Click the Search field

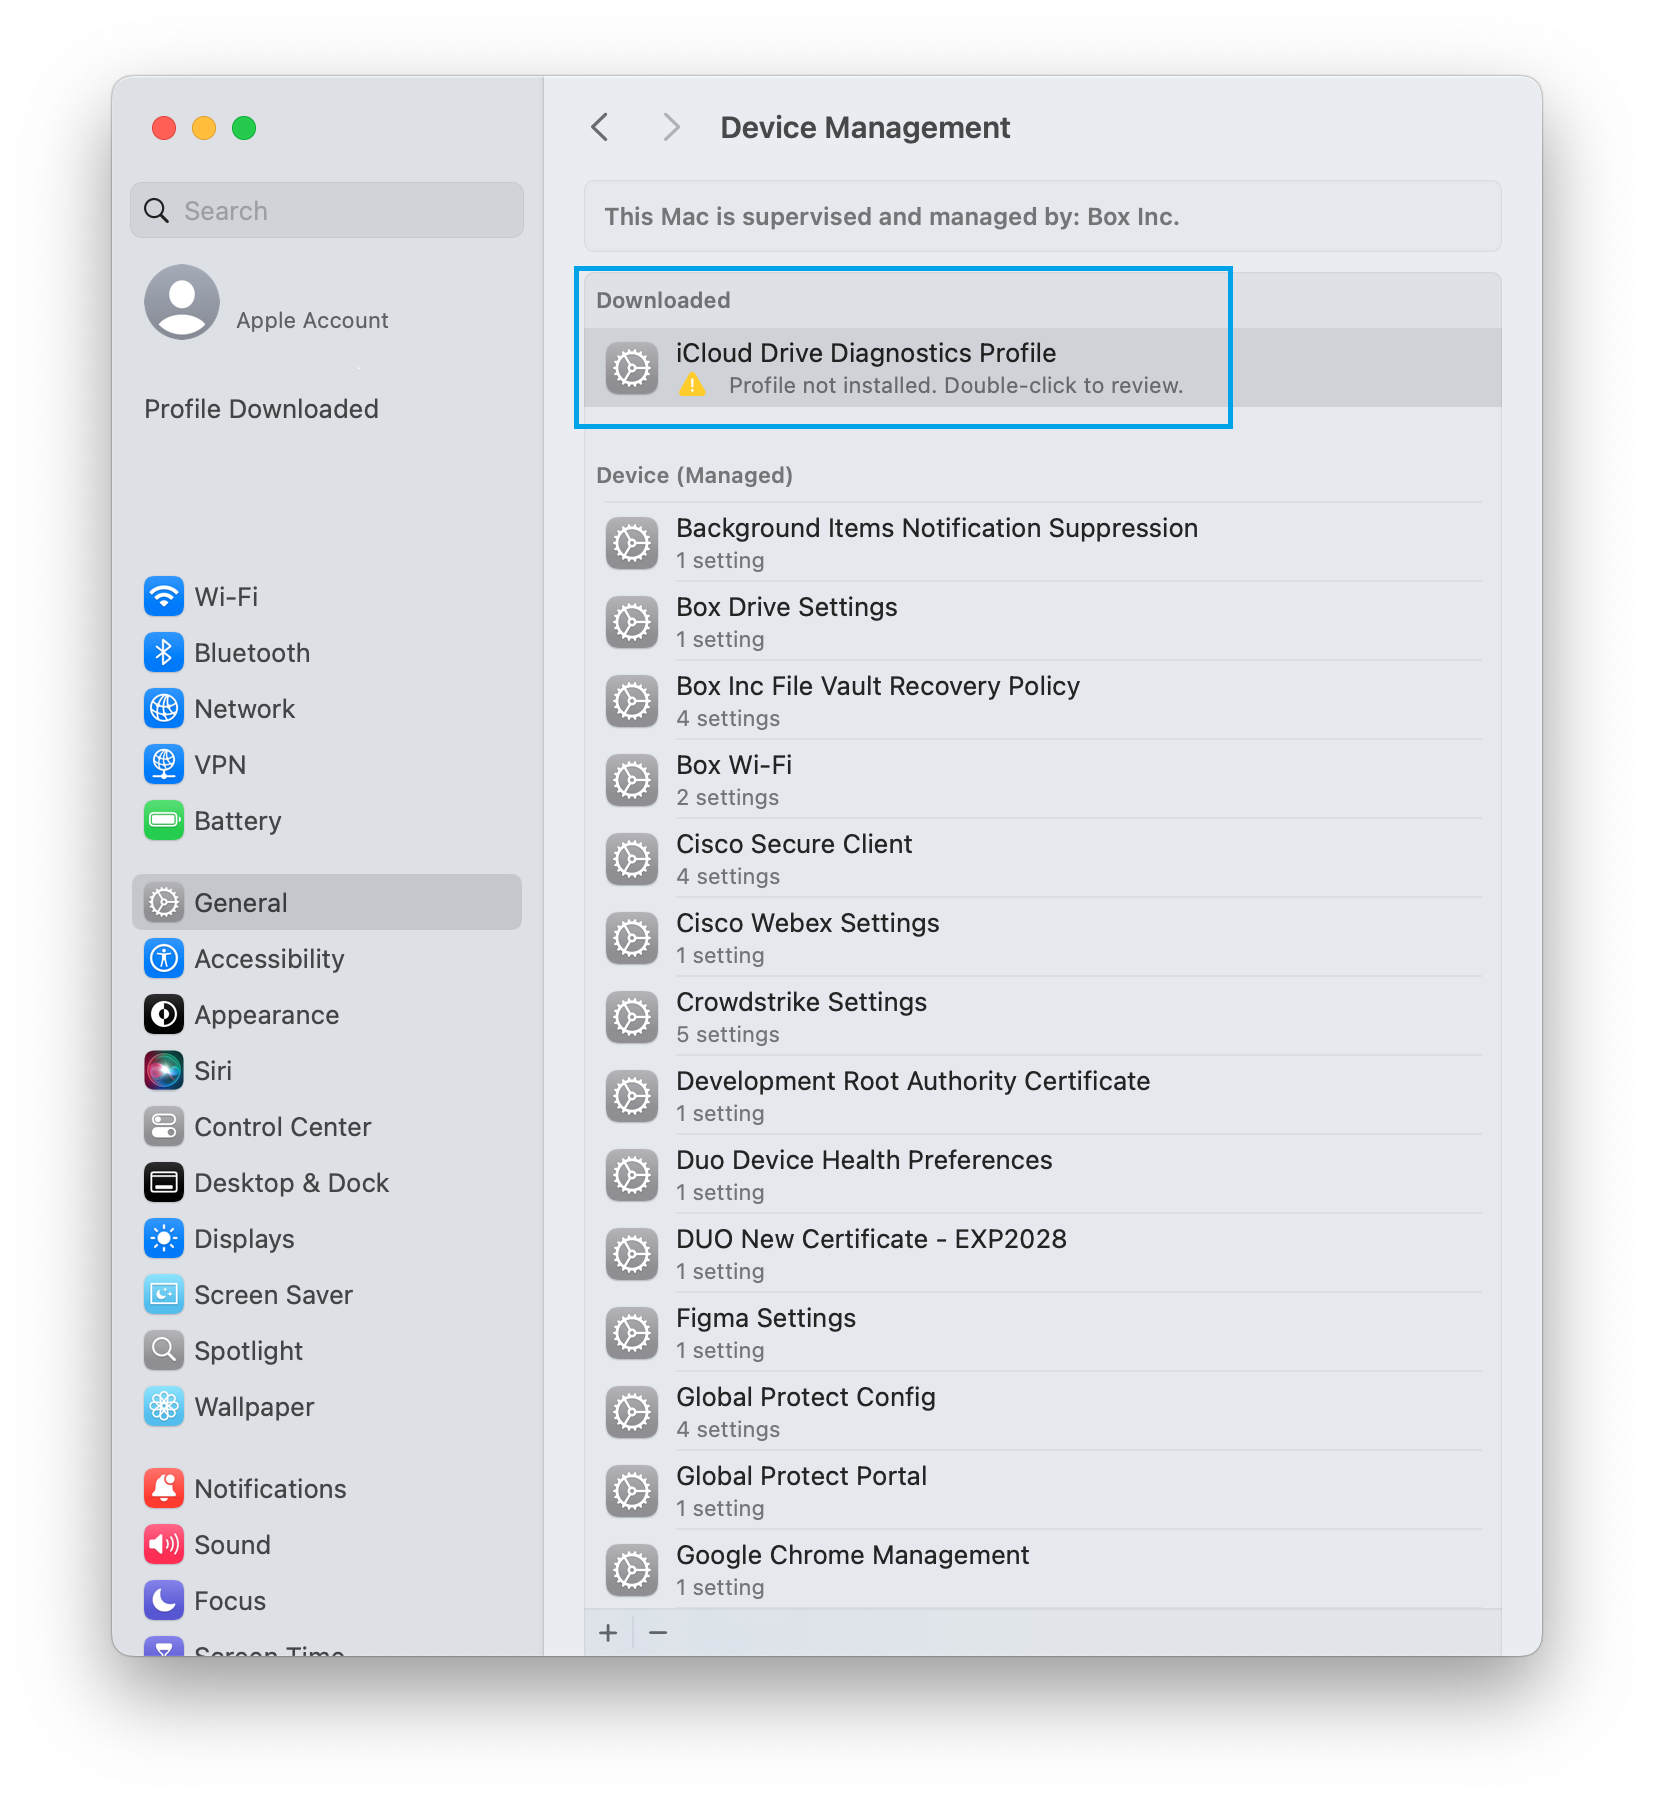[327, 211]
